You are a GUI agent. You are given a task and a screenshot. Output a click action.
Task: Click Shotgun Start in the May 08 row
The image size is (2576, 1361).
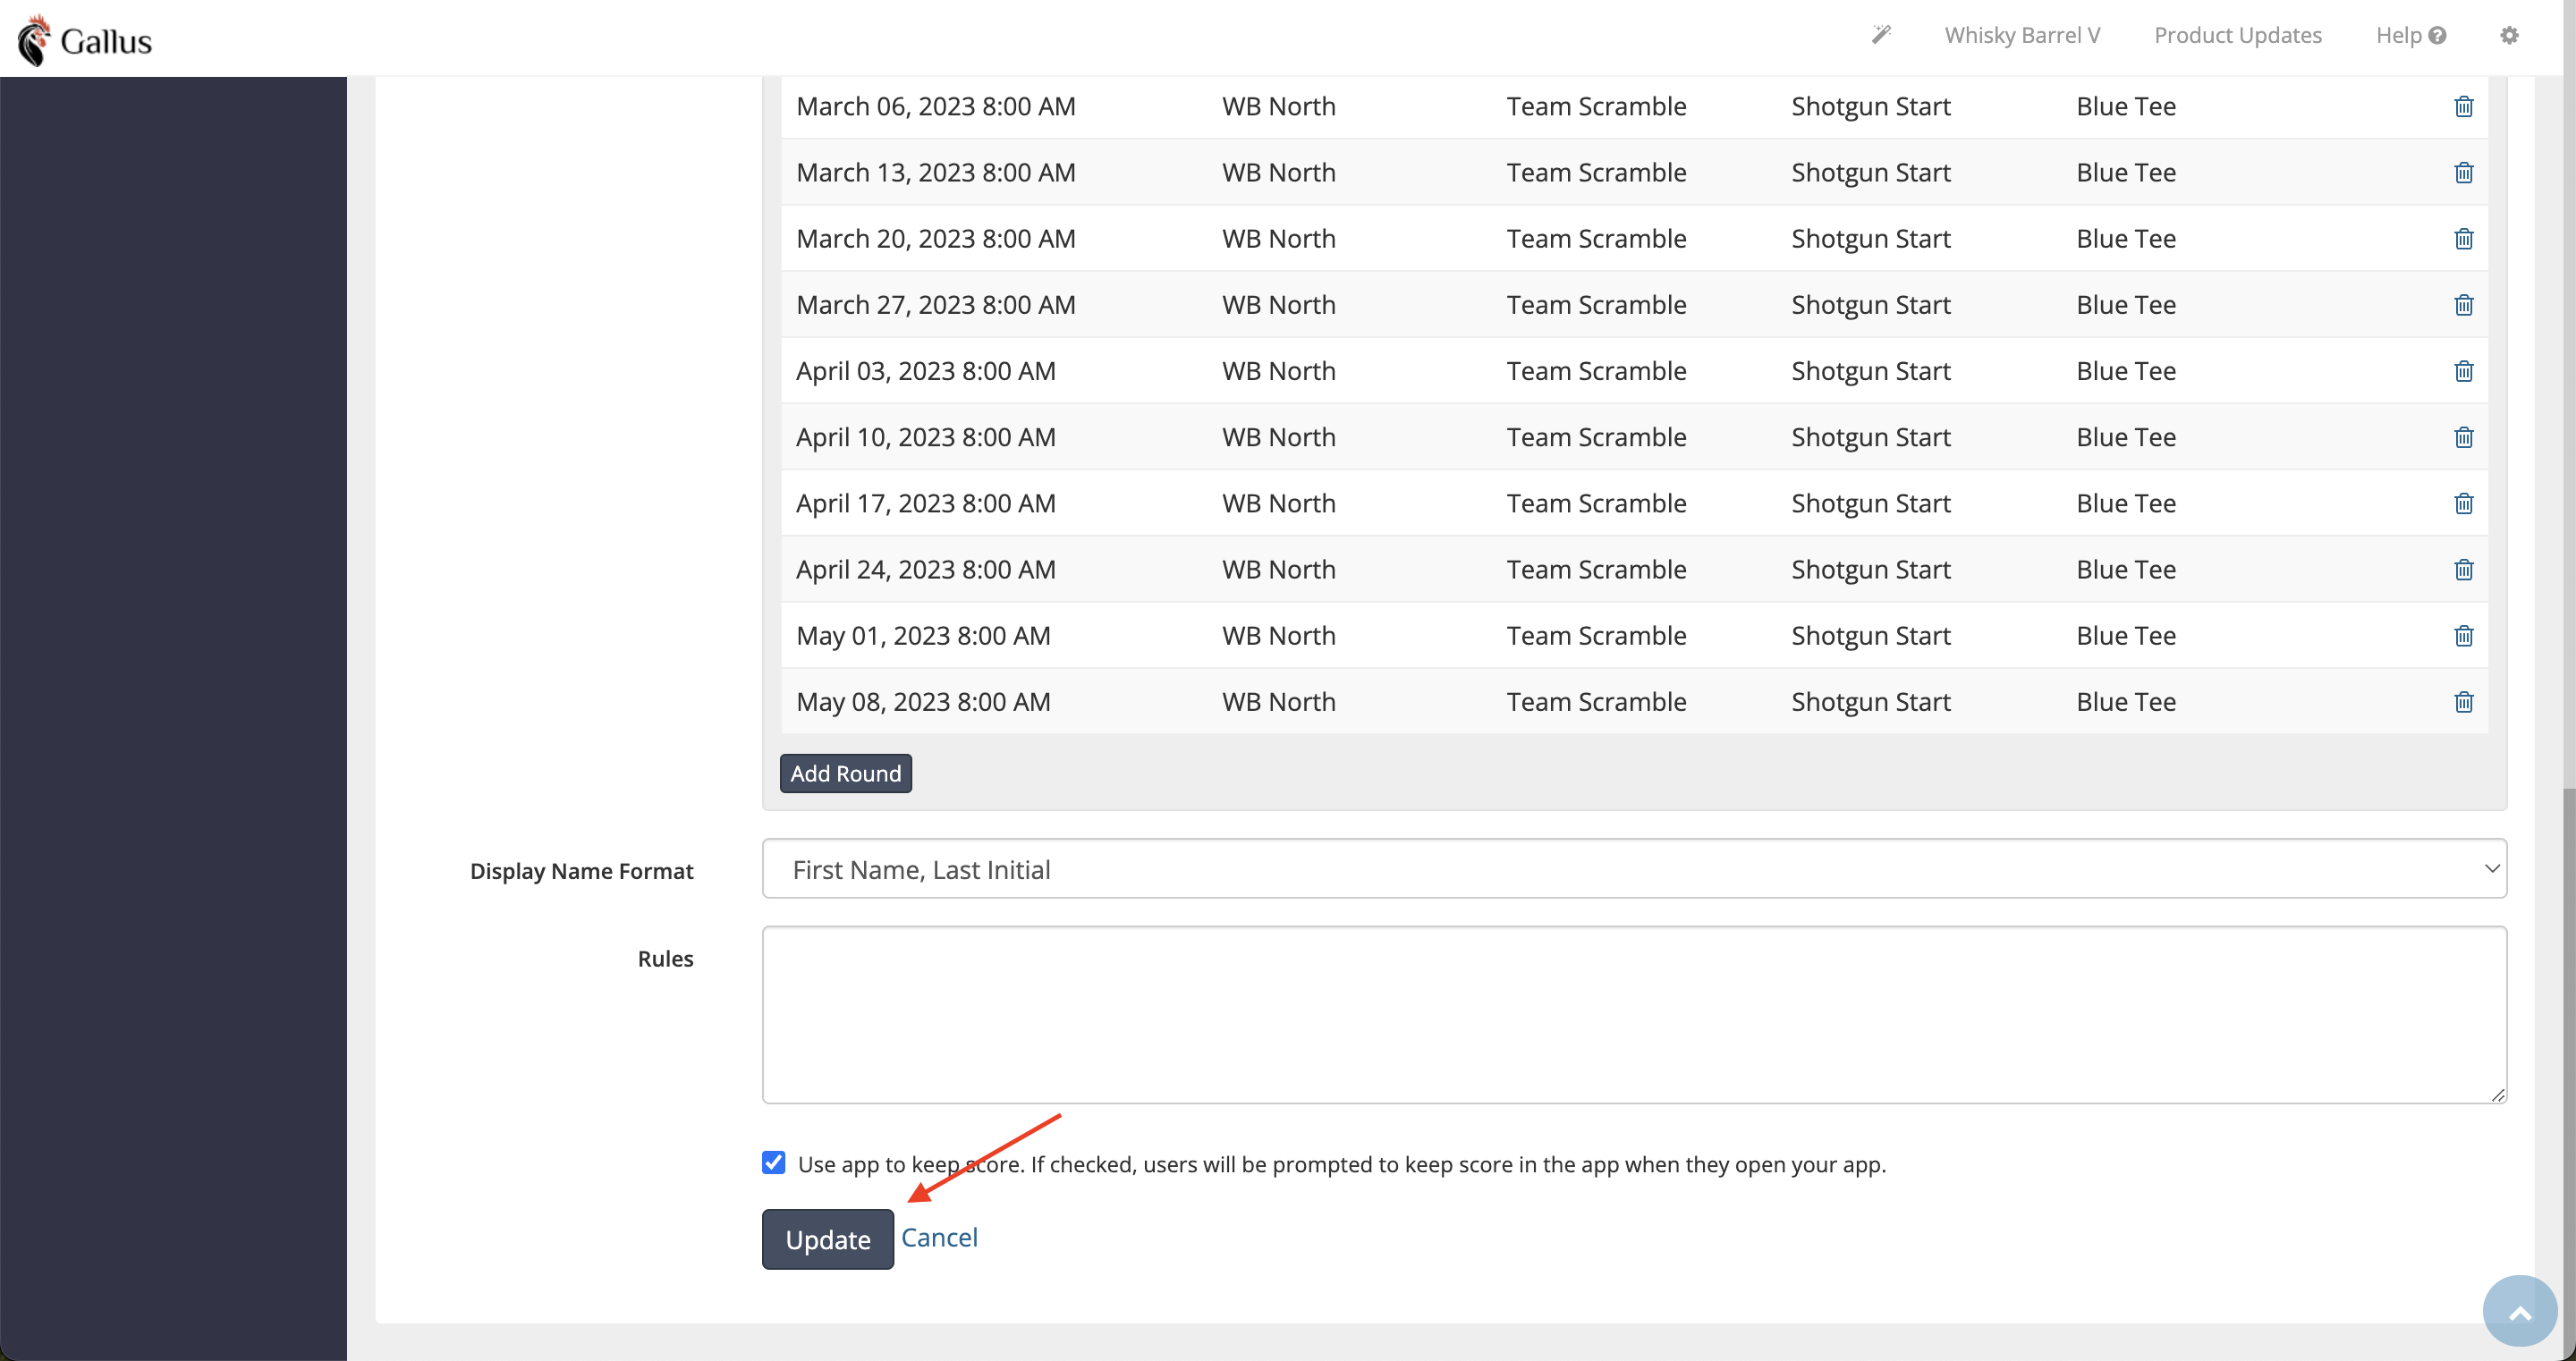pyautogui.click(x=1870, y=701)
